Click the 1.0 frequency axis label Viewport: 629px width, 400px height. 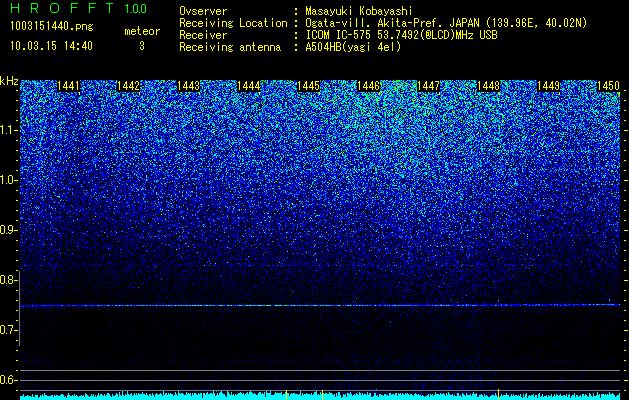pyautogui.click(x=8, y=180)
